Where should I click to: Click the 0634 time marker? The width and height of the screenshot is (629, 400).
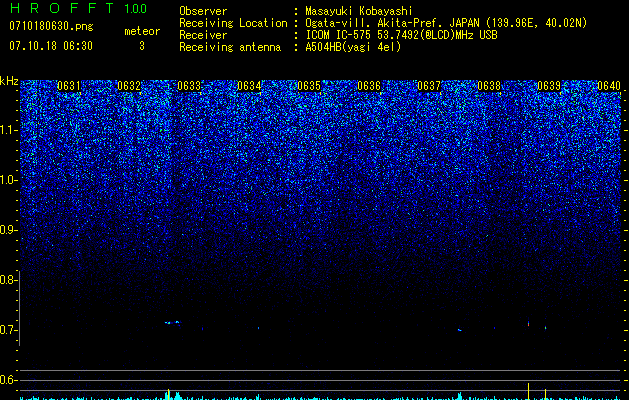pos(249,86)
